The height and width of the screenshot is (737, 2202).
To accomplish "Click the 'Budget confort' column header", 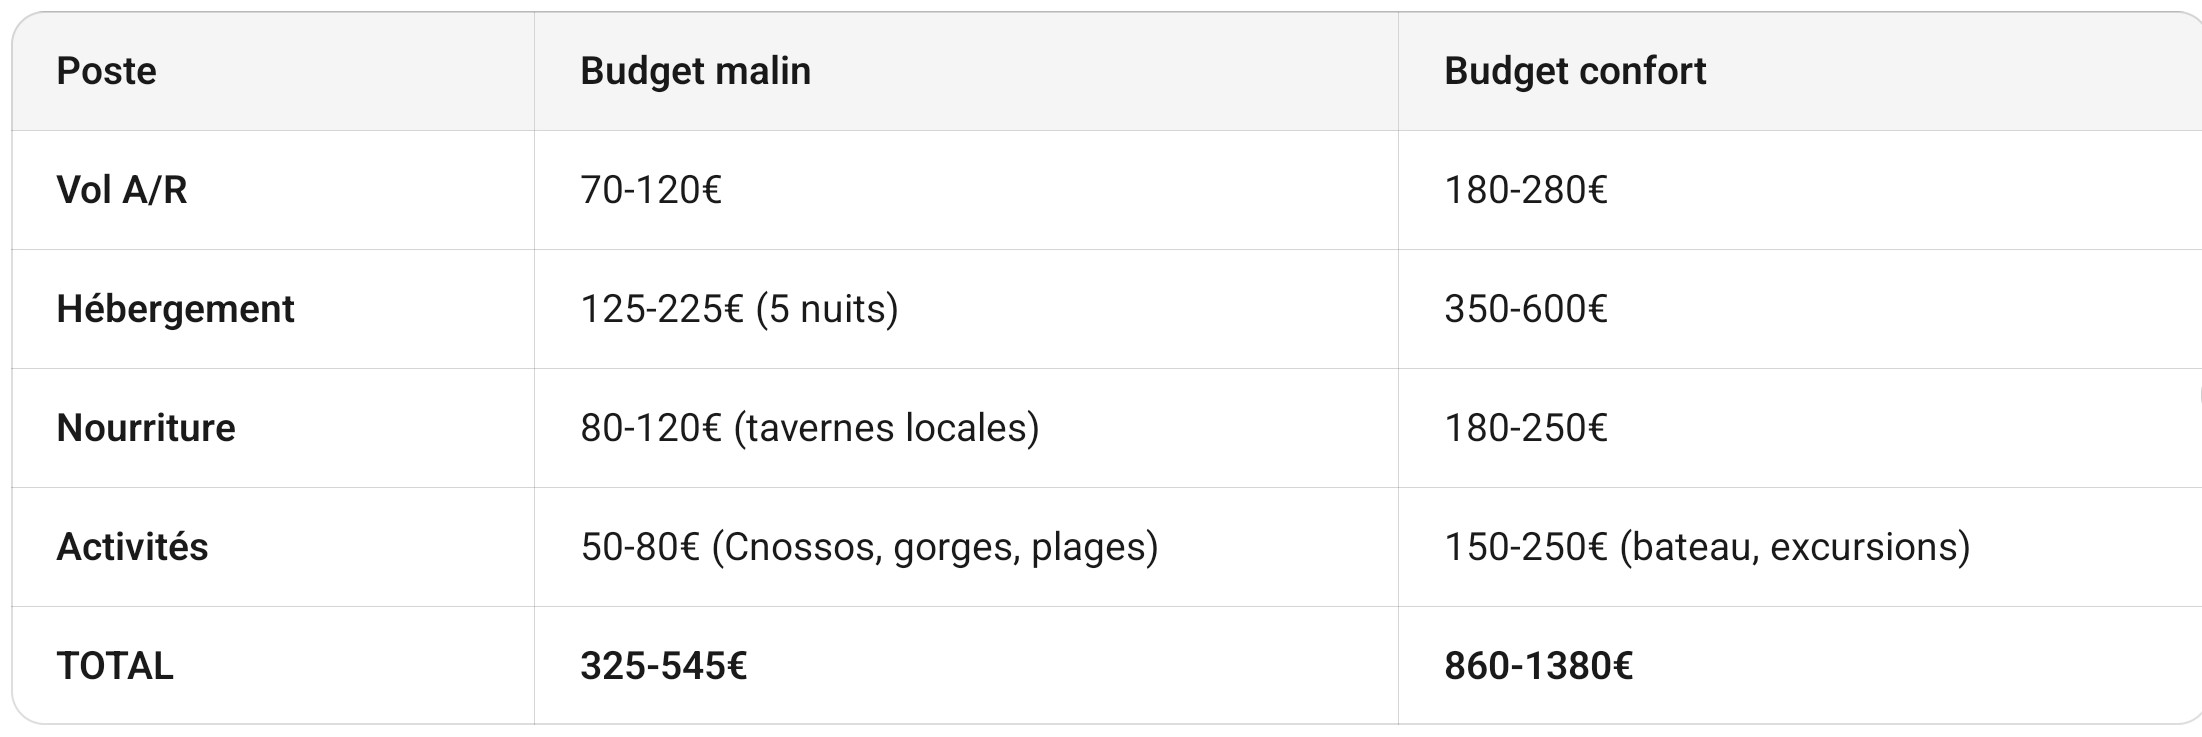I will (x=1575, y=71).
